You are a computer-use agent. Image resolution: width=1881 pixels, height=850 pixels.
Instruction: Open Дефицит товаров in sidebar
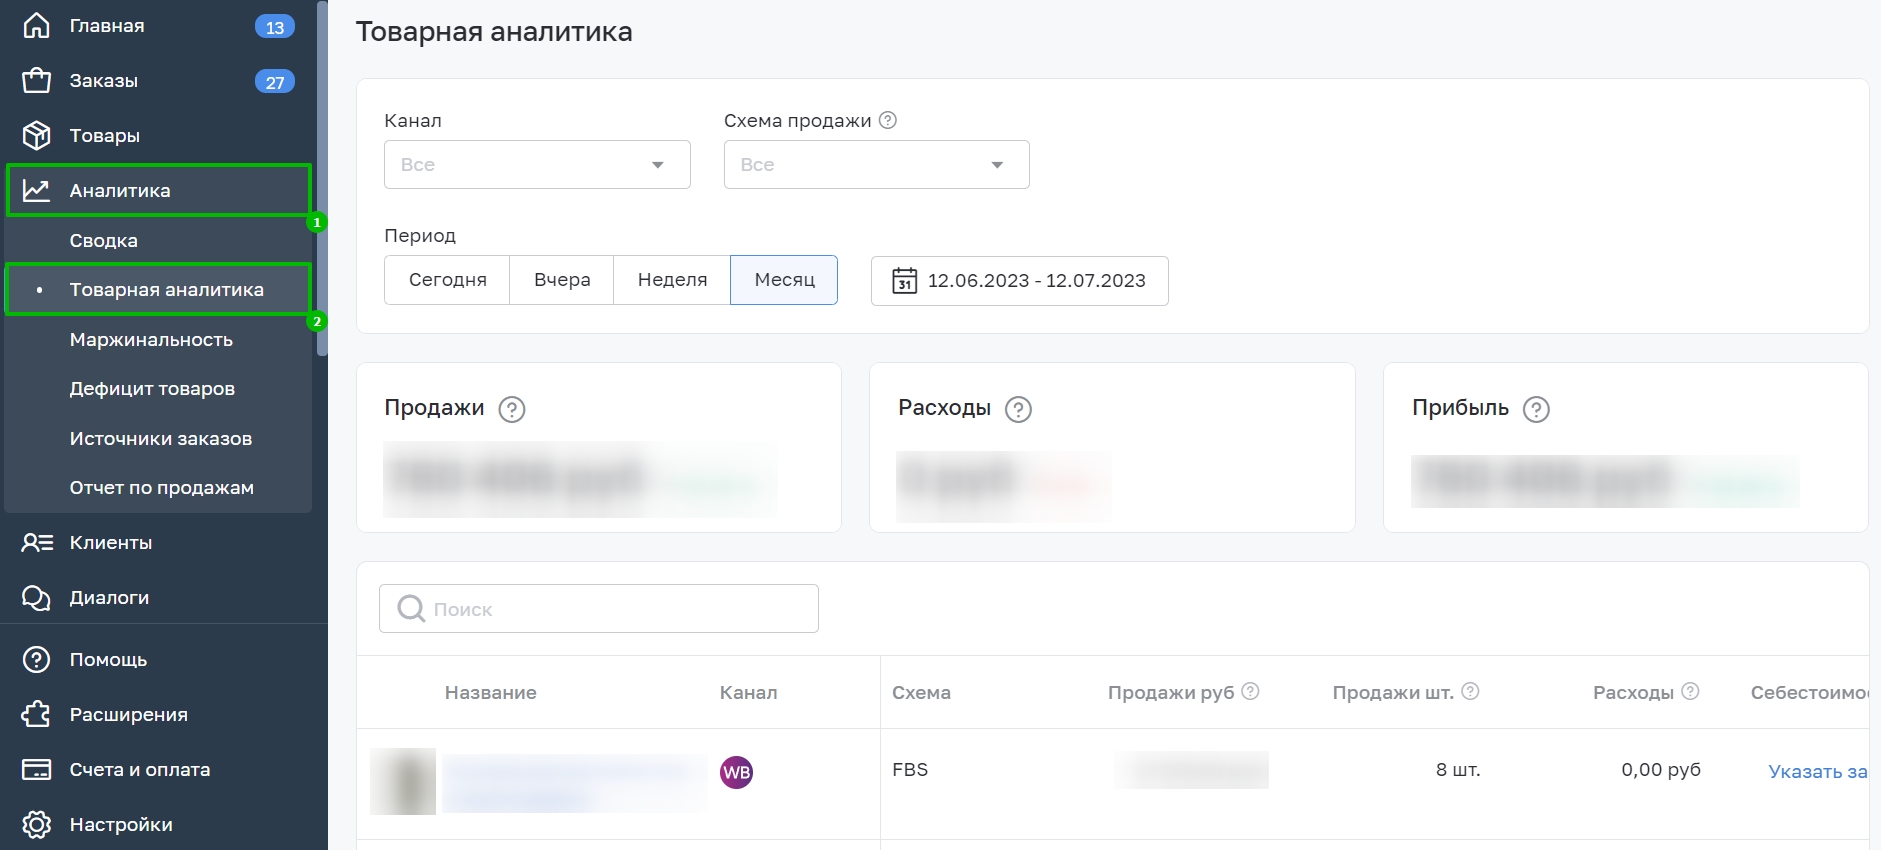tap(152, 389)
